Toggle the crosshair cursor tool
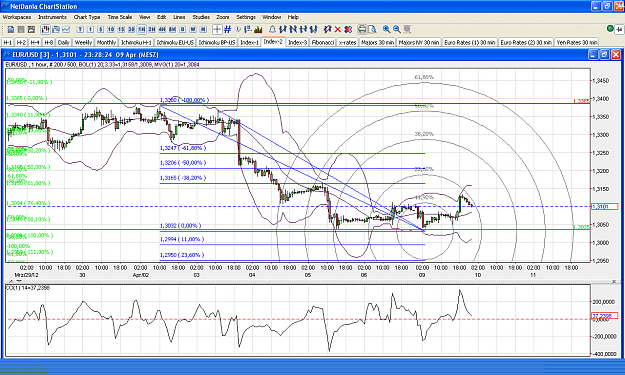 [217, 29]
